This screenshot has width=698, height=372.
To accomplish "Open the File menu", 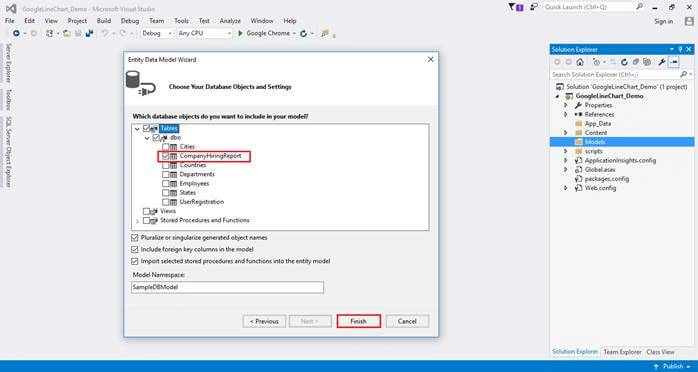I will click(x=9, y=21).
